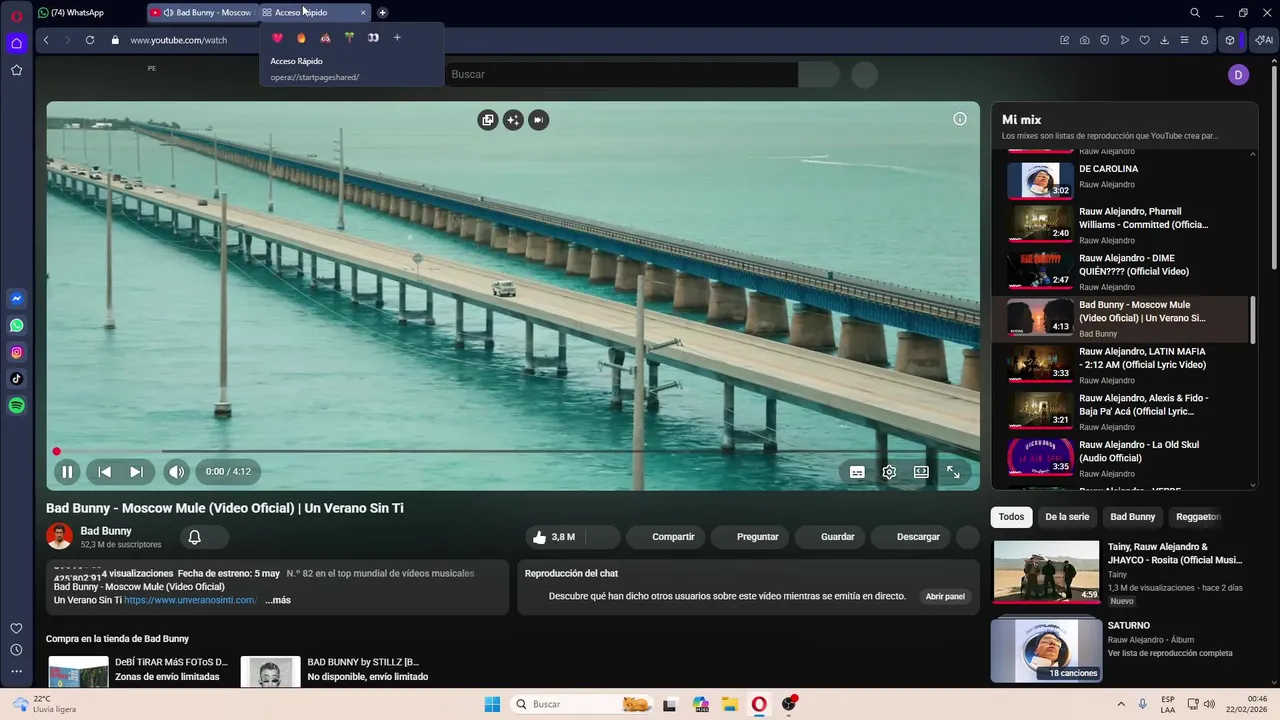Take snapshot with camera icon
This screenshot has height=720, width=1280.
pos(1085,40)
